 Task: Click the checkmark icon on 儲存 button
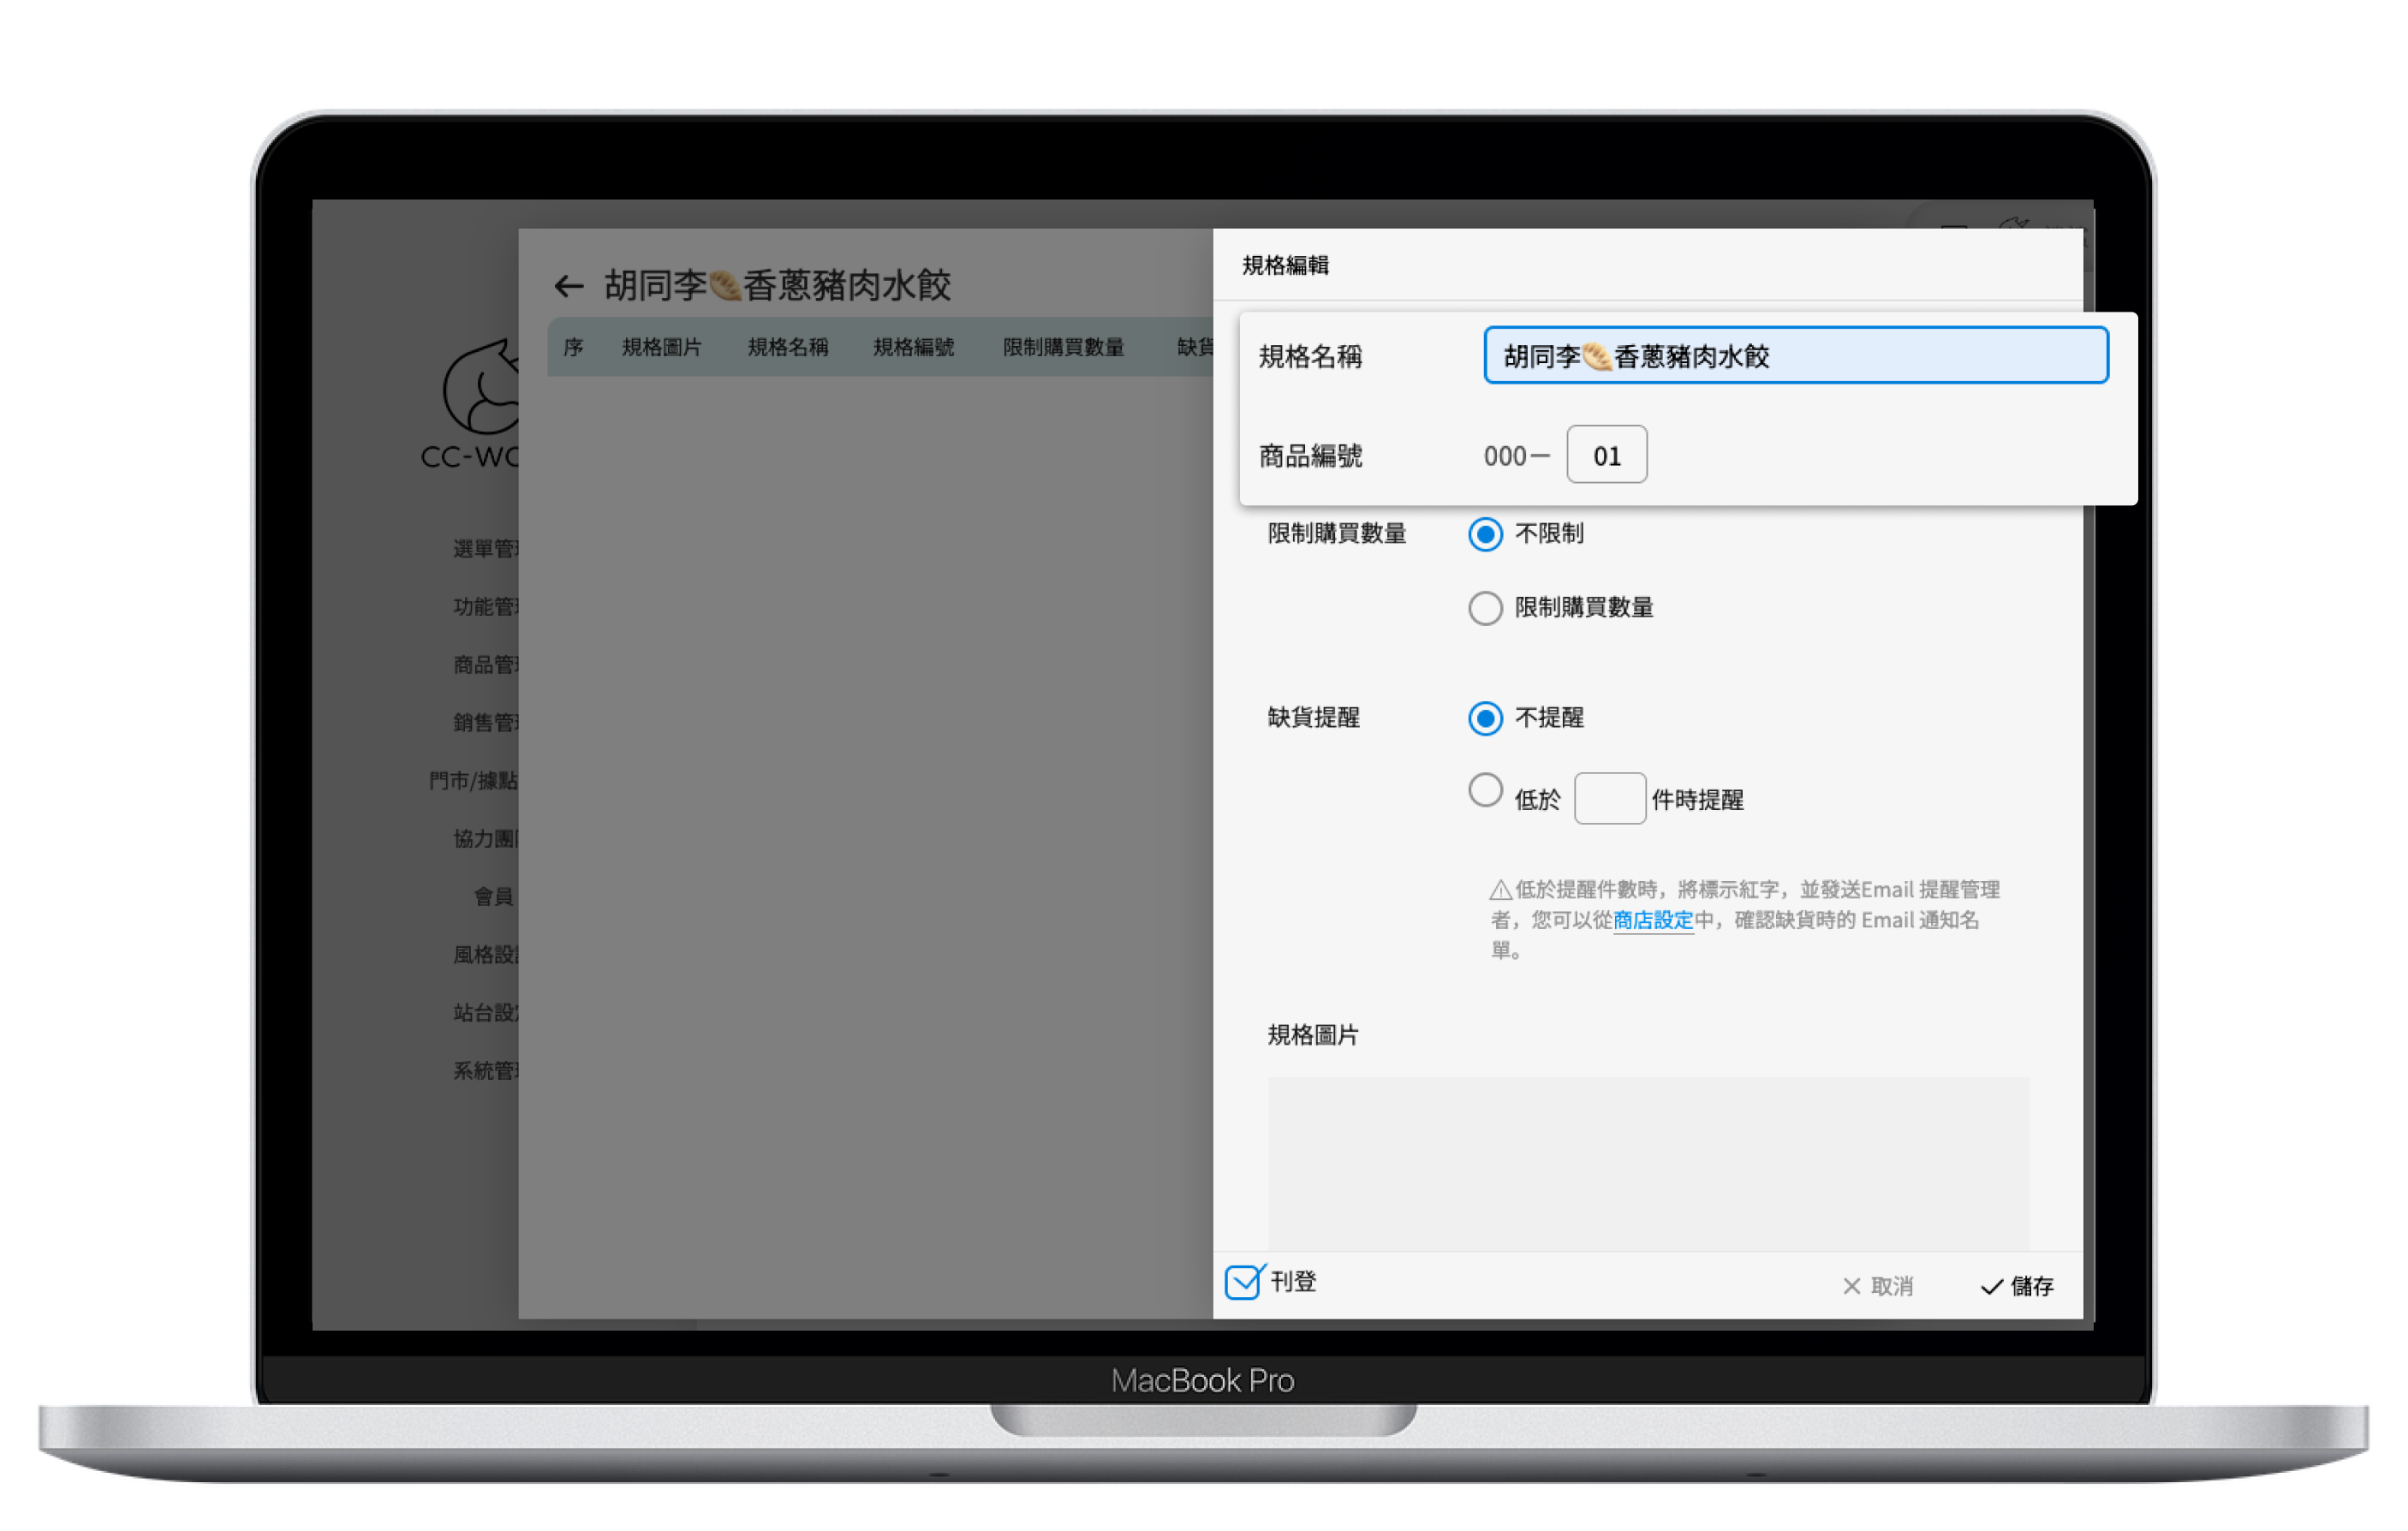coord(1991,1286)
